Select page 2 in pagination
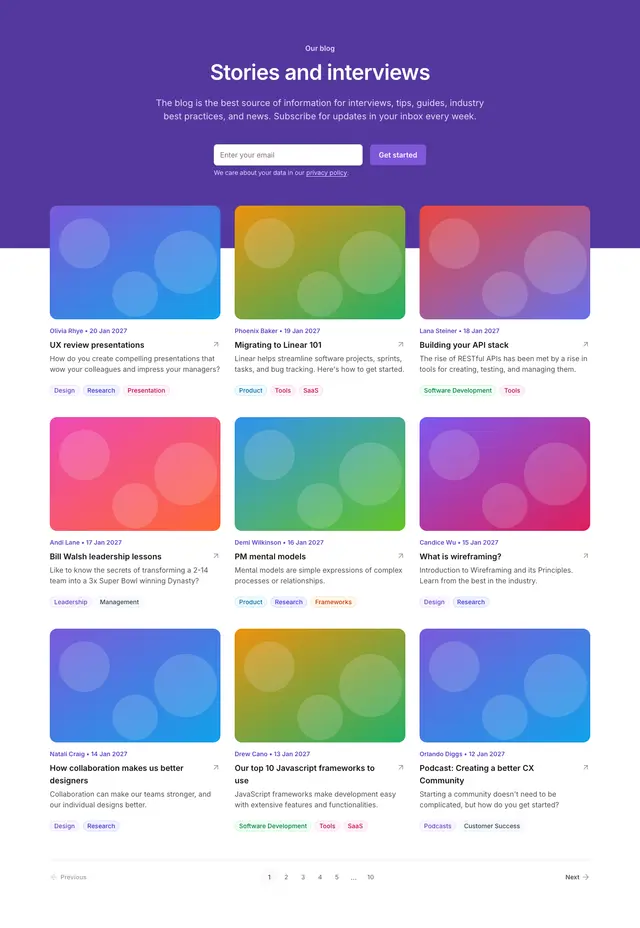The height and width of the screenshot is (928, 640). coord(286,877)
